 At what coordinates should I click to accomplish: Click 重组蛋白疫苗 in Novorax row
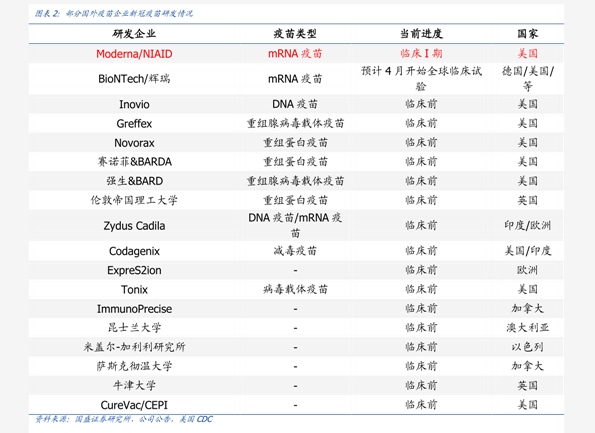point(295,143)
